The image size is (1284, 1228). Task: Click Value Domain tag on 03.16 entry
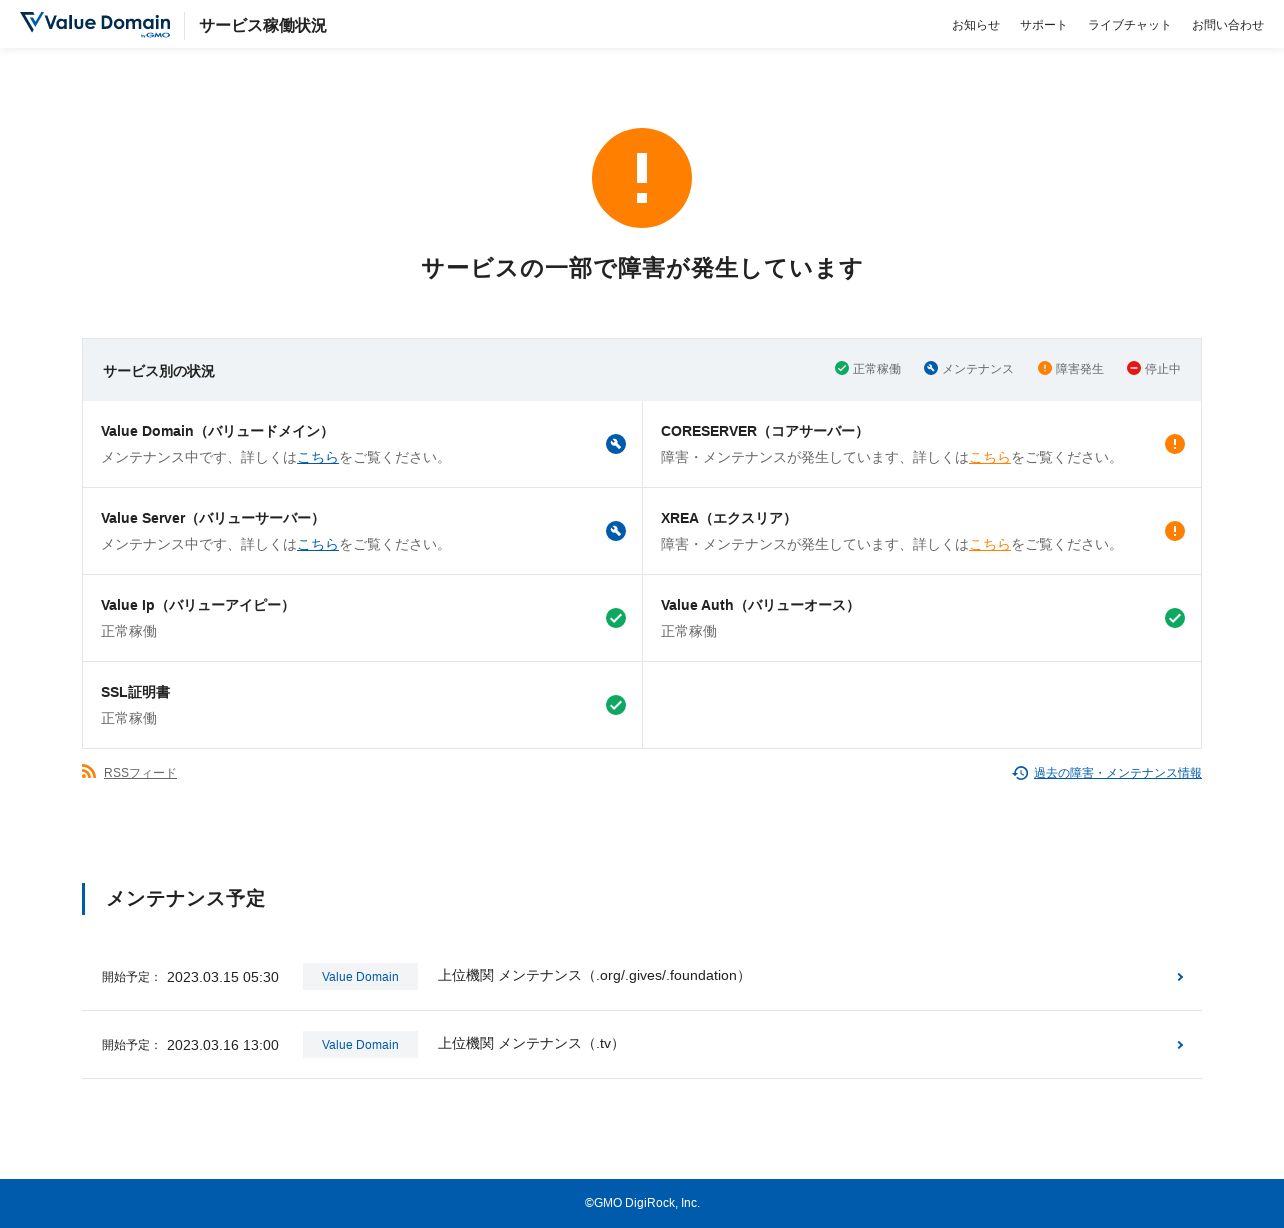(x=360, y=1045)
